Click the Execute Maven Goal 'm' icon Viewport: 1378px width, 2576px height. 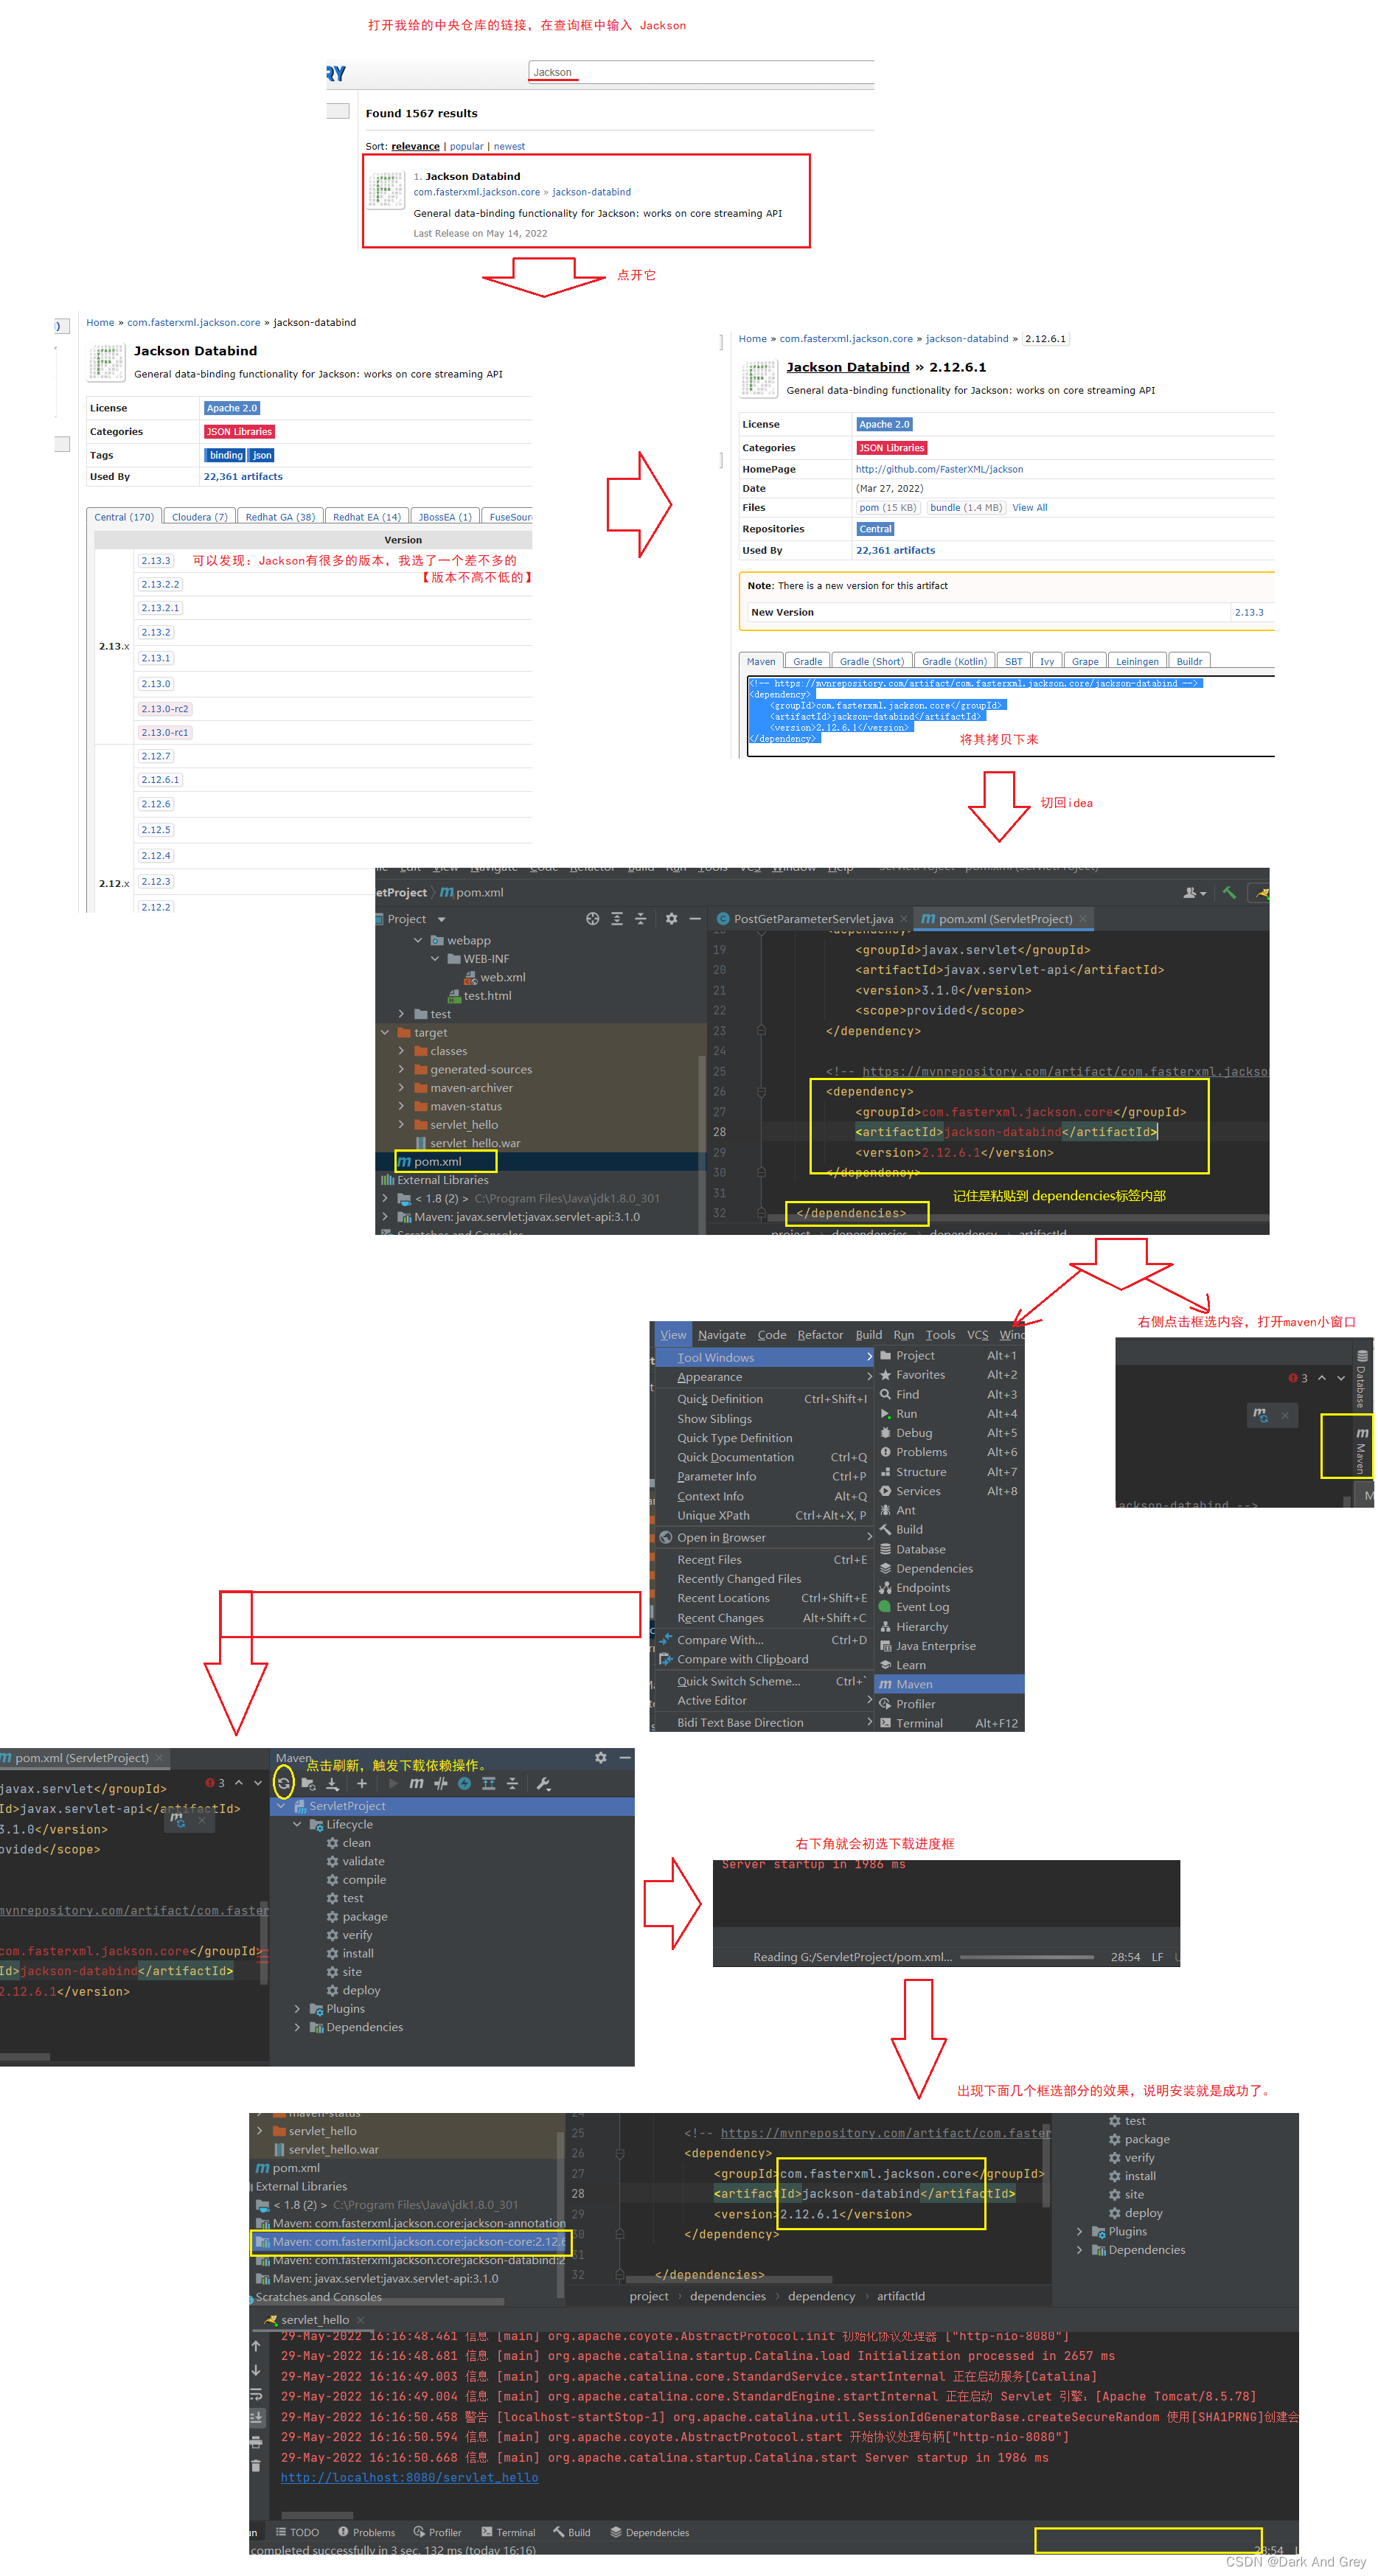[416, 1783]
